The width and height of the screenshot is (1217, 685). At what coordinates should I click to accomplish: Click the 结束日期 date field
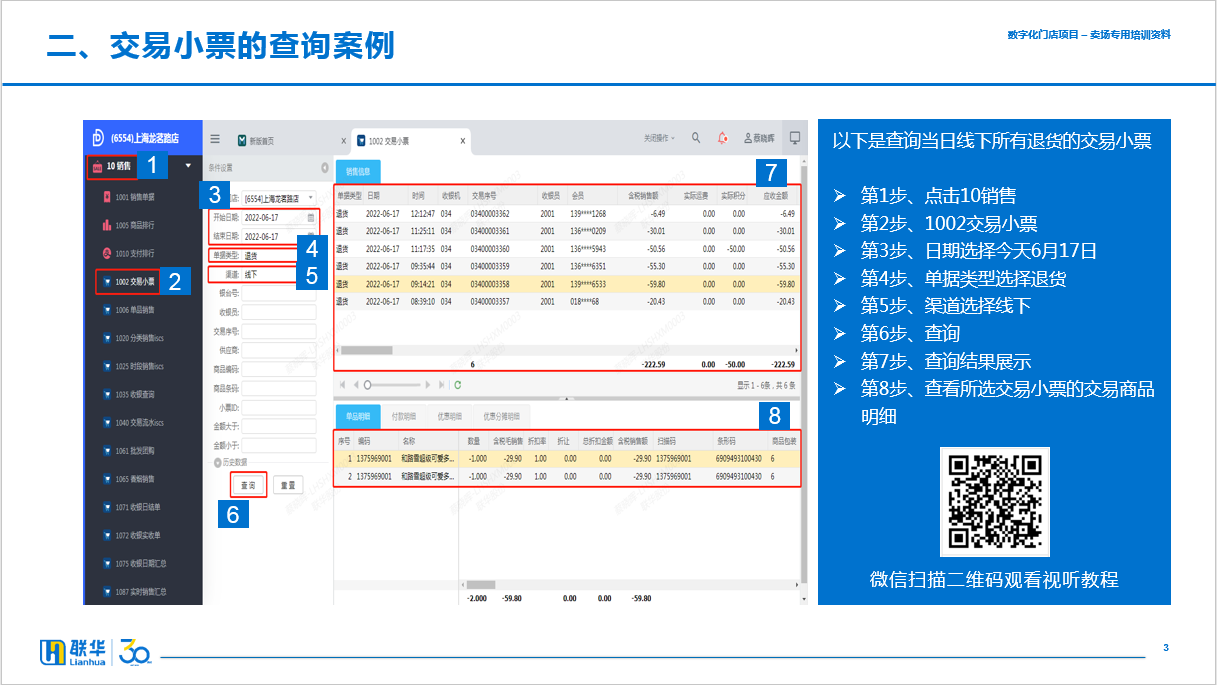279,236
